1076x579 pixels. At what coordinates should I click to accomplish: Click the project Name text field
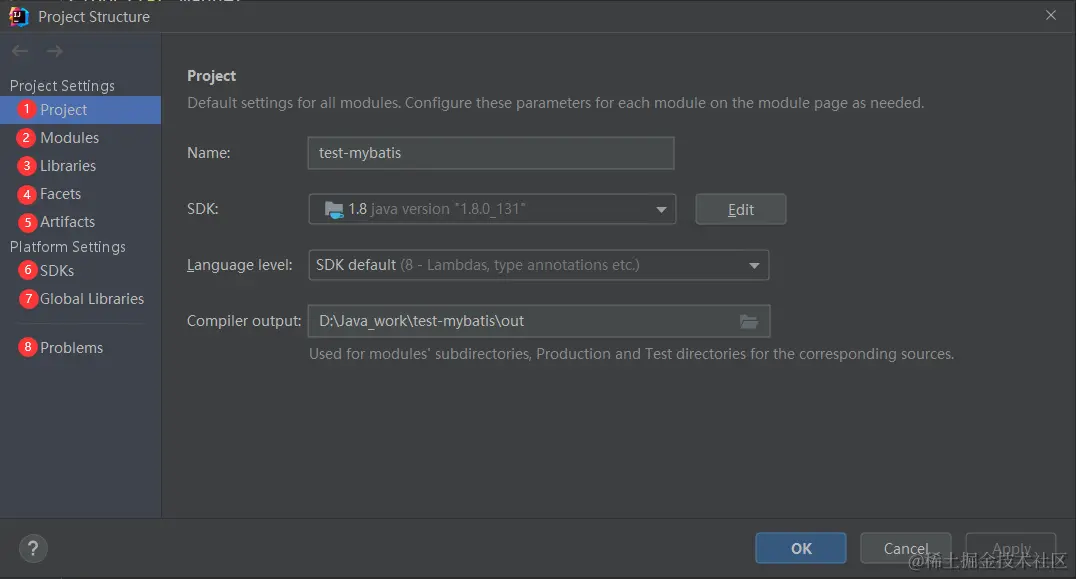[x=491, y=153]
